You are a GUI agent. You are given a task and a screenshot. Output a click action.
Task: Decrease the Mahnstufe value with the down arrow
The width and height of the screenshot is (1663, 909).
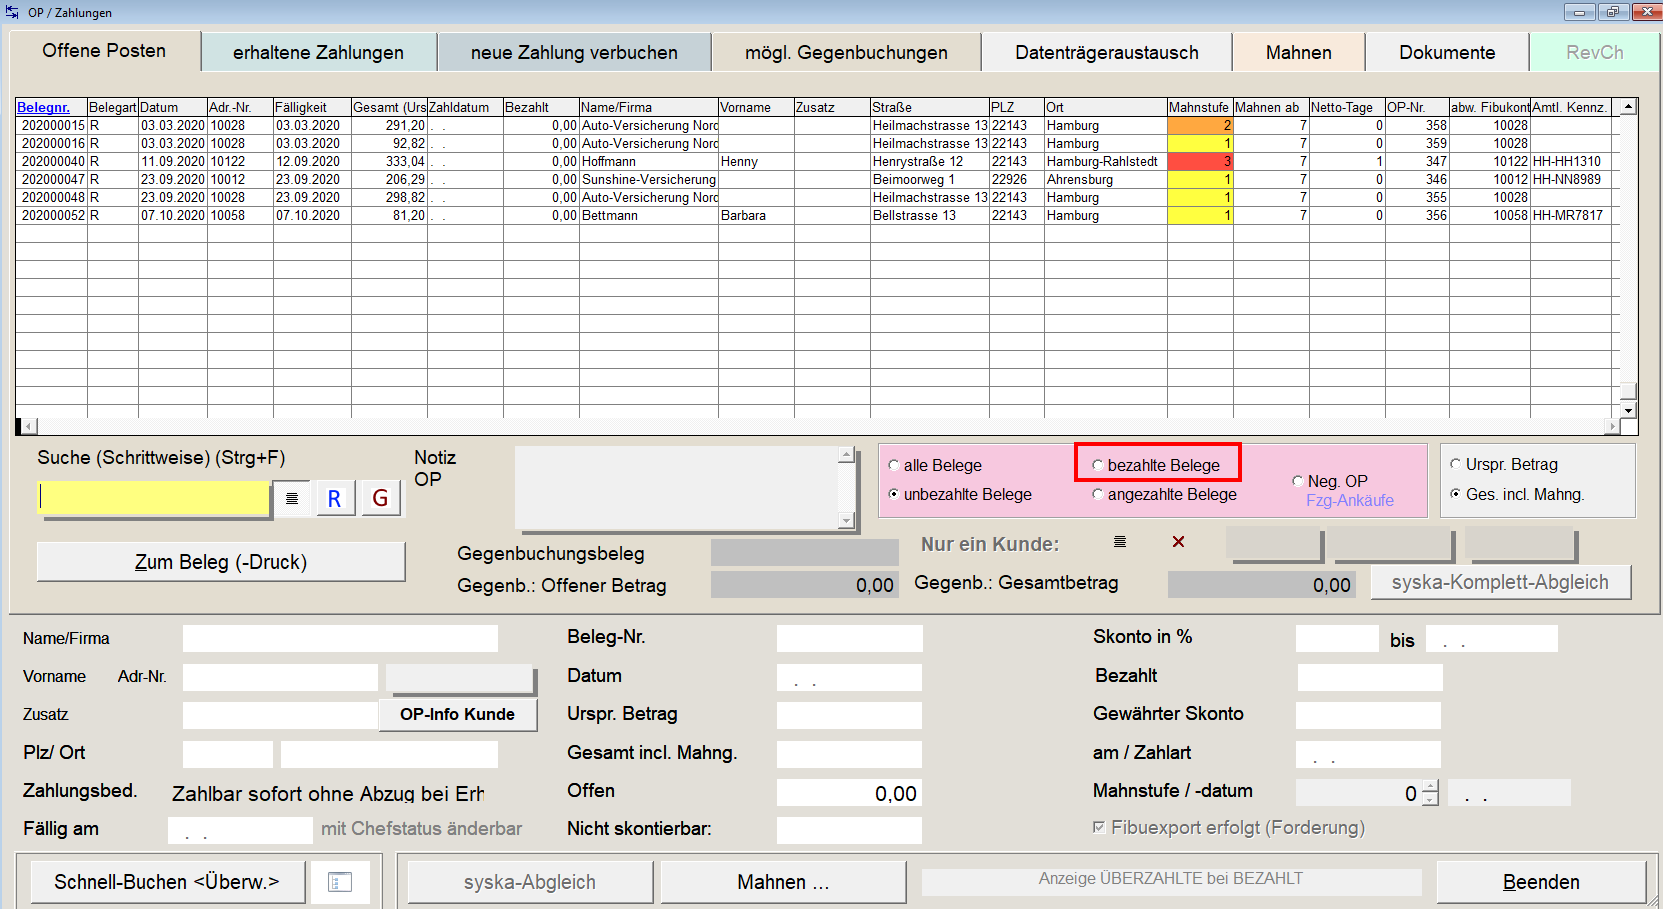1430,799
